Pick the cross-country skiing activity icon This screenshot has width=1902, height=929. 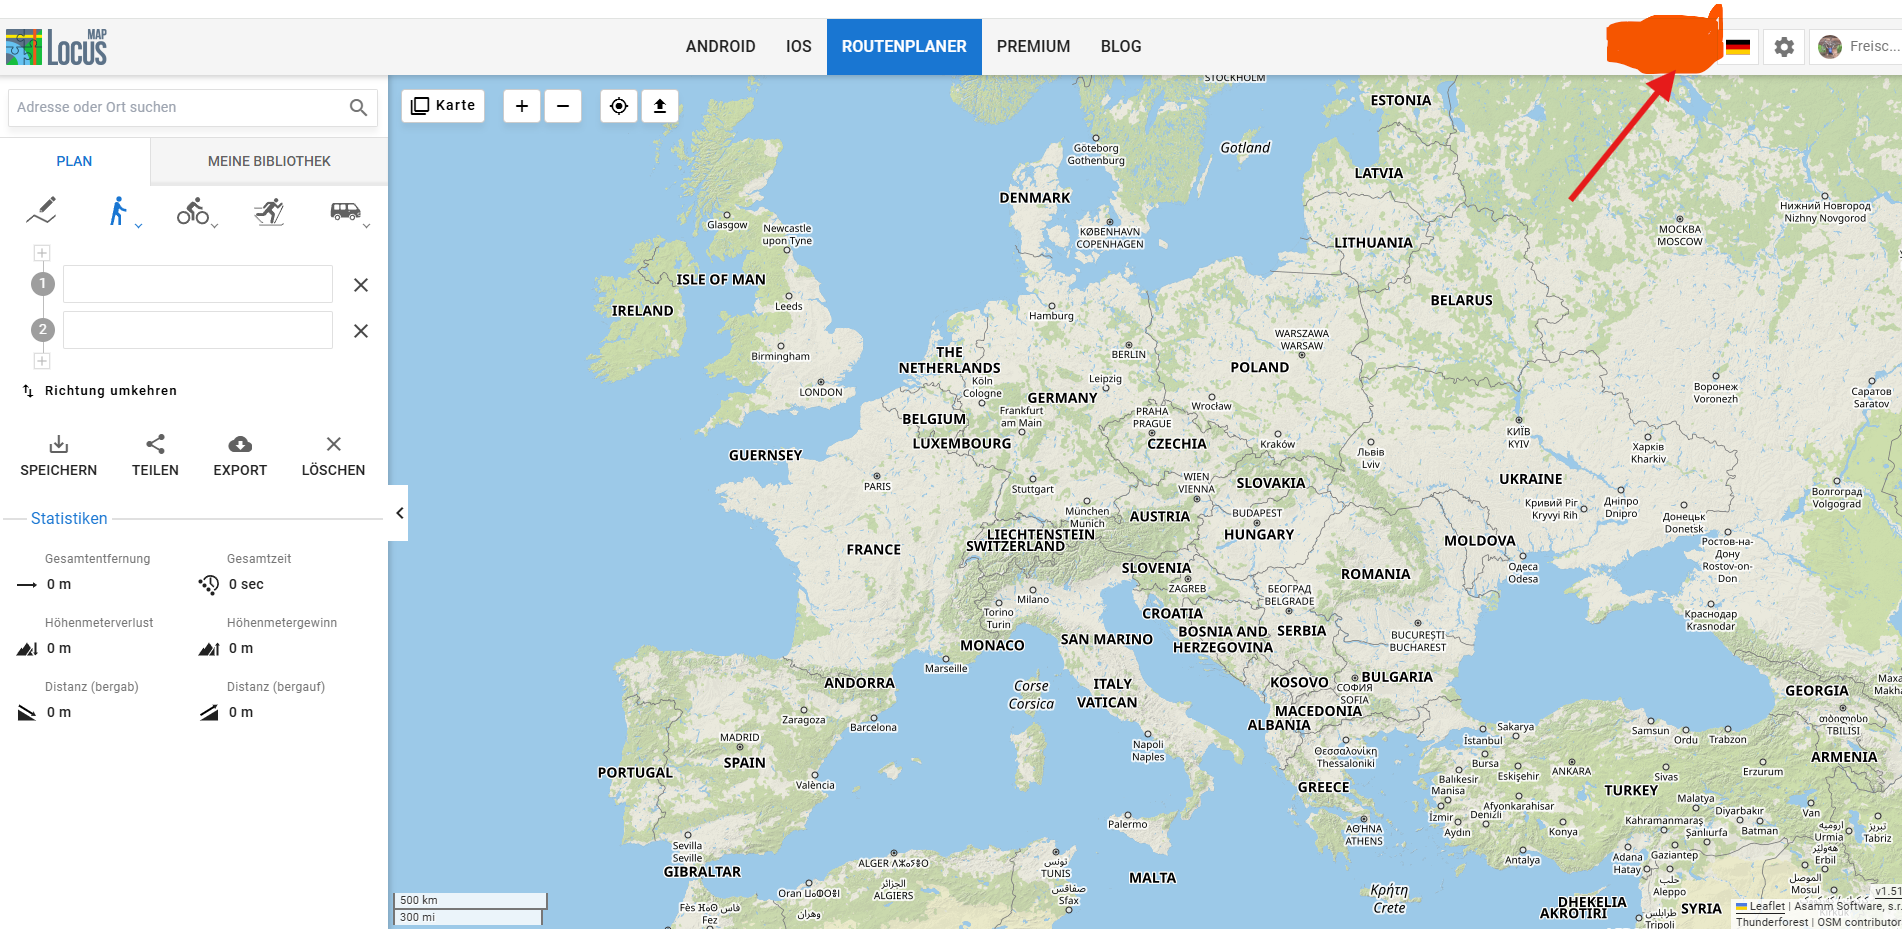coord(269,211)
